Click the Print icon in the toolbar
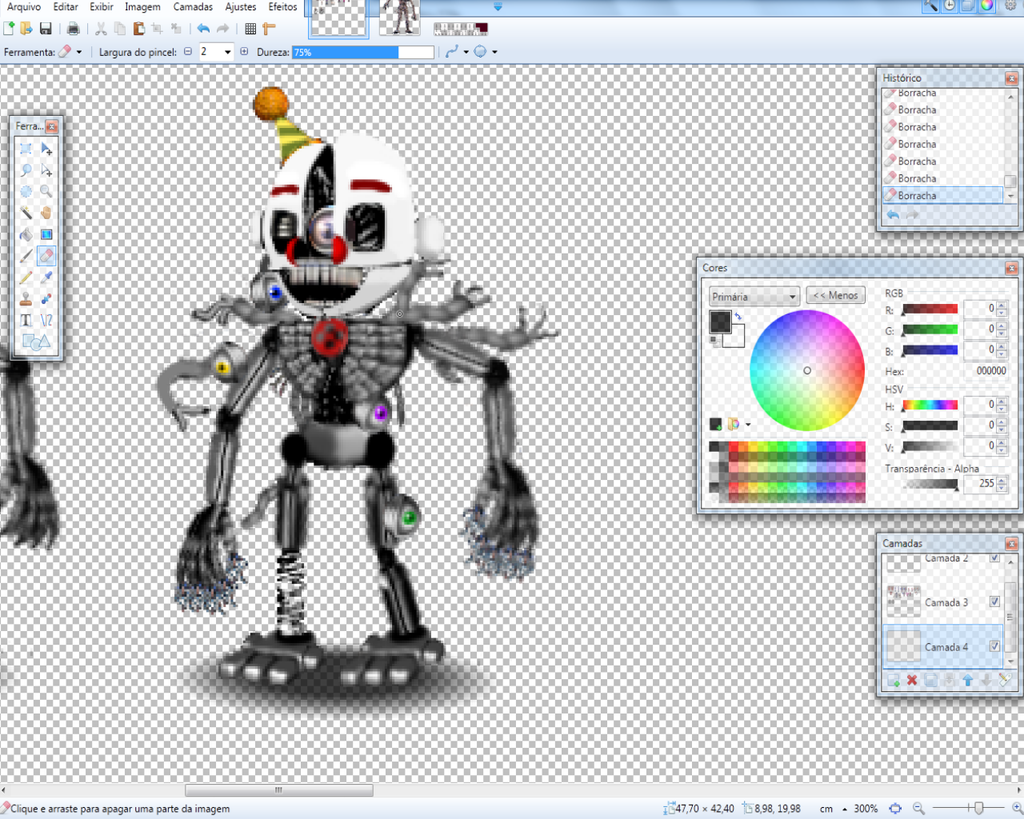 73,28
